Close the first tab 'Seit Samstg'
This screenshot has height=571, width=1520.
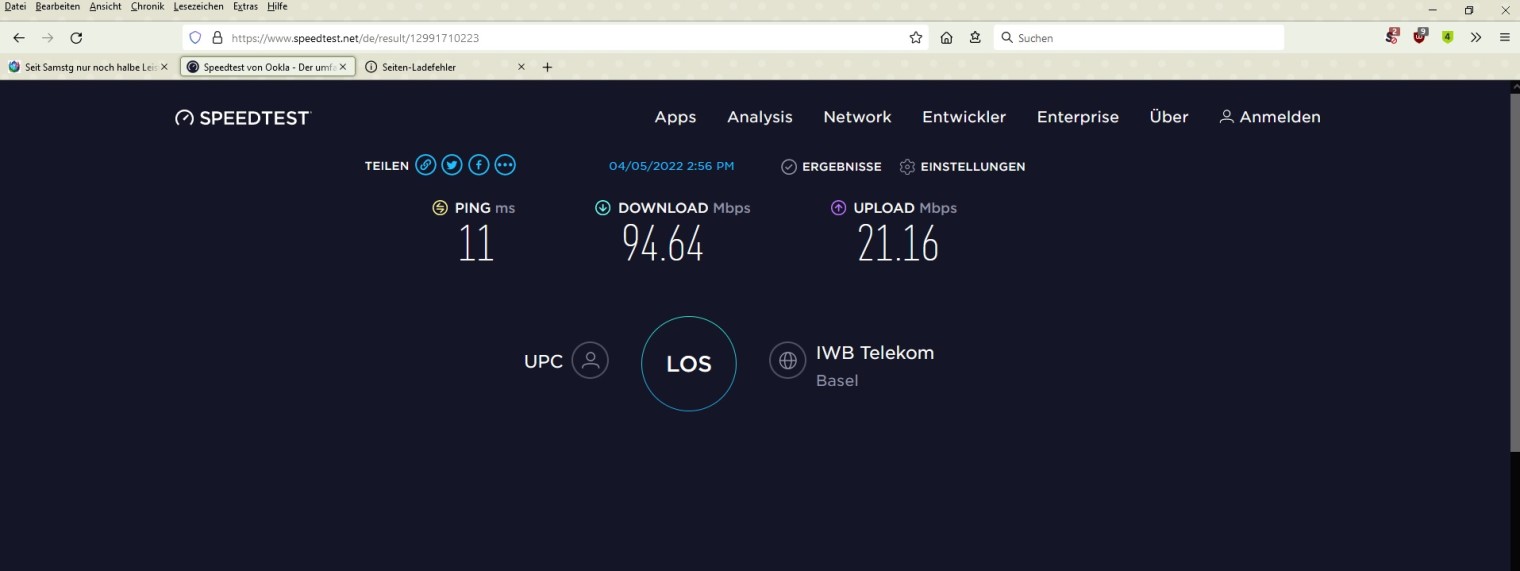[164, 67]
